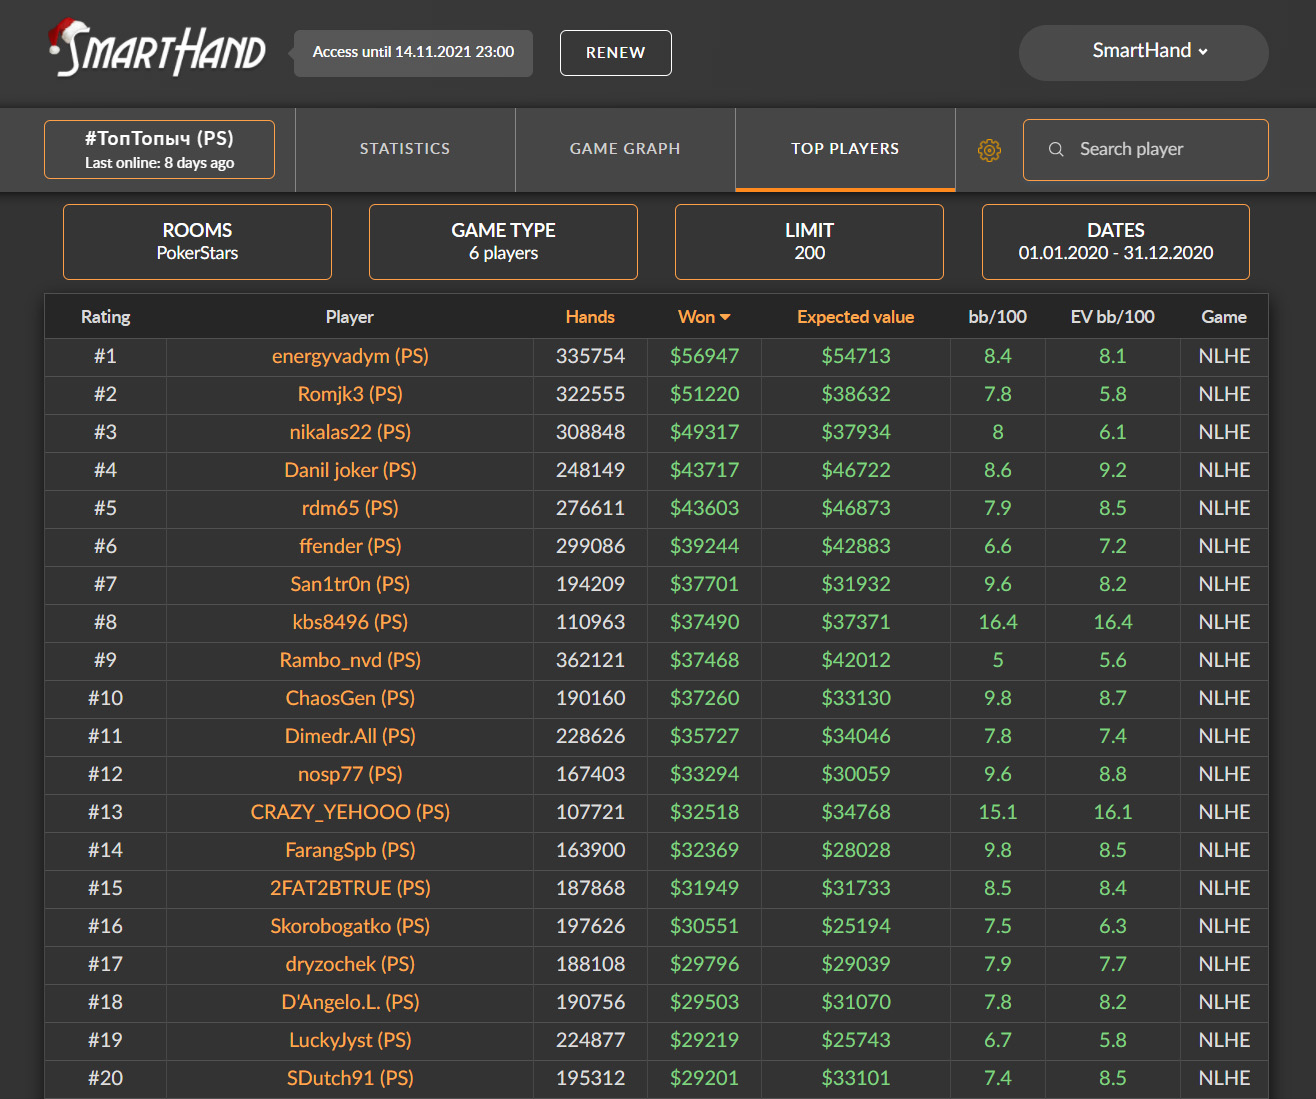The height and width of the screenshot is (1099, 1316).
Task: Sort by Expected value column header
Action: pos(855,317)
